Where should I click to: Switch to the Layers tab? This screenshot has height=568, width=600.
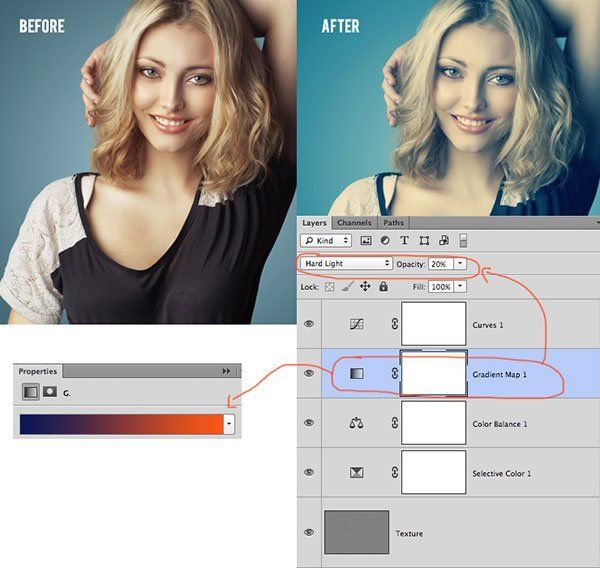(314, 223)
